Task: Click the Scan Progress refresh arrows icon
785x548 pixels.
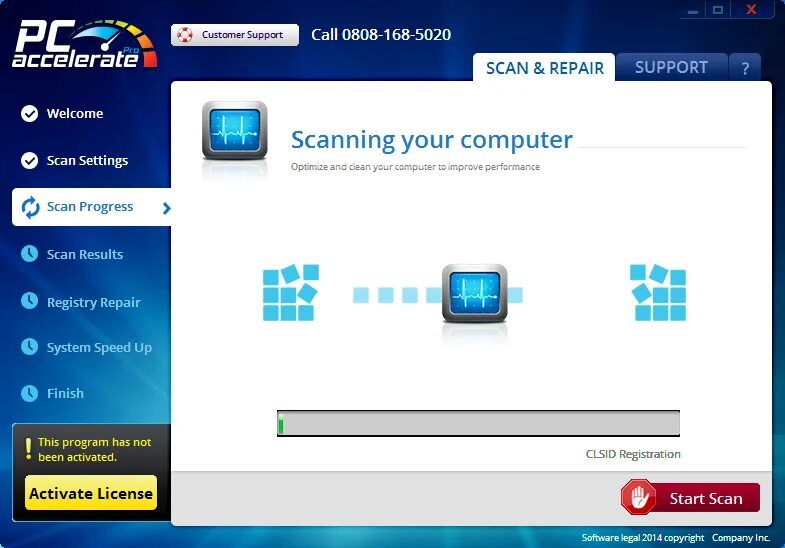Action: point(30,207)
